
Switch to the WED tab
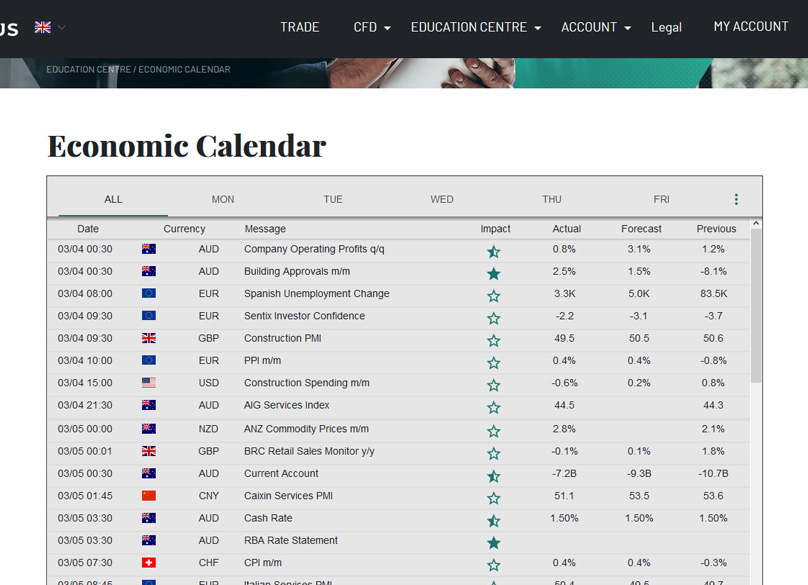442,199
